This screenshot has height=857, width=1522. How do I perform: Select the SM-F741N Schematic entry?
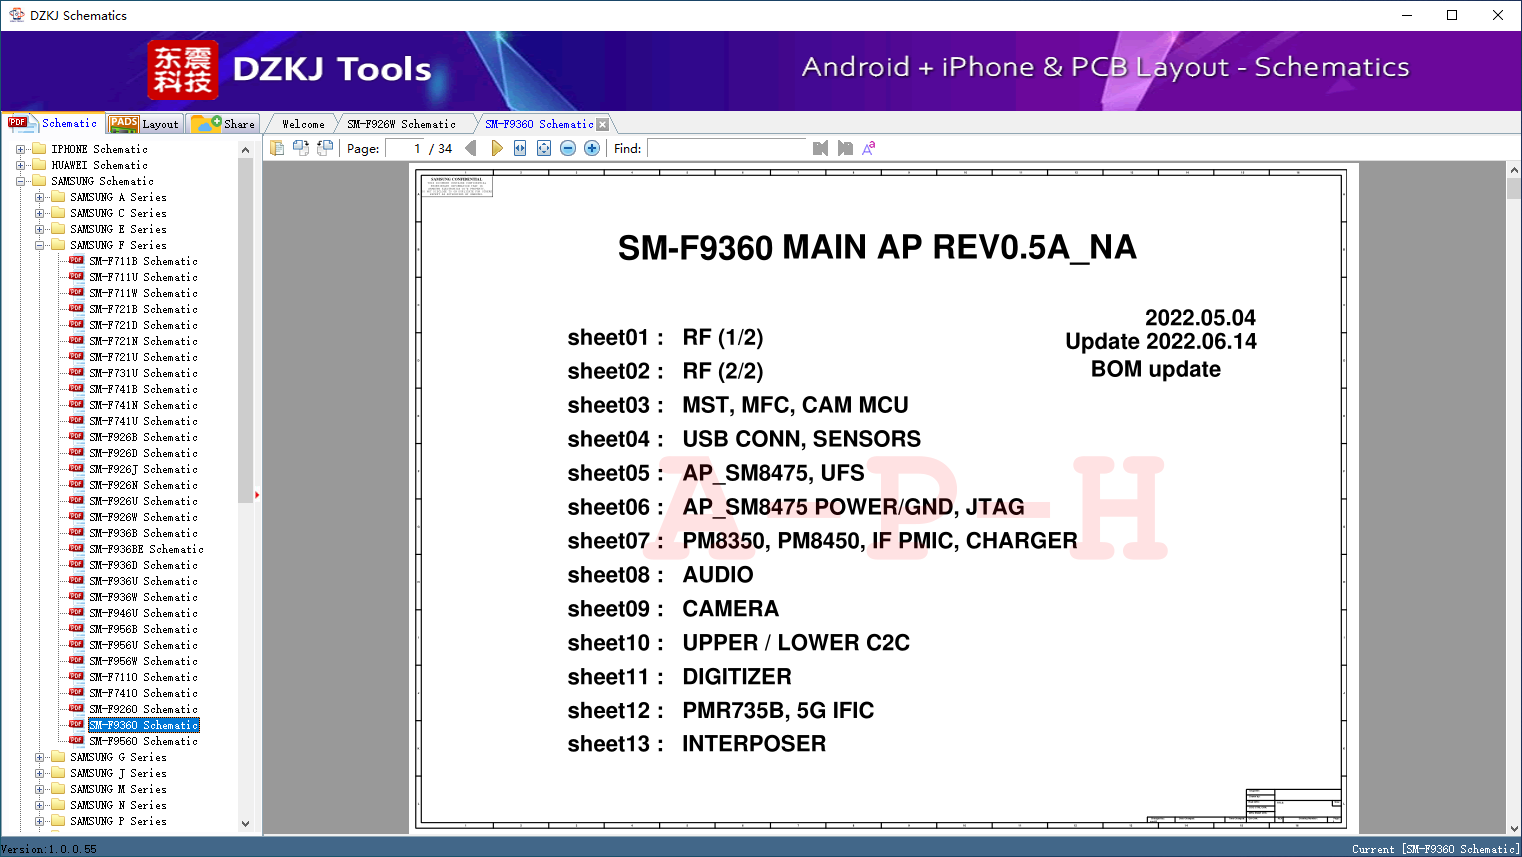tap(143, 405)
